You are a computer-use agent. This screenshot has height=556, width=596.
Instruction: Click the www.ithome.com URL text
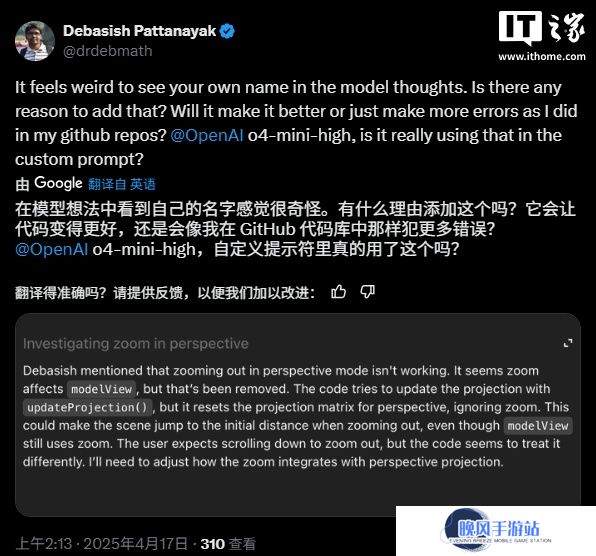point(542,57)
